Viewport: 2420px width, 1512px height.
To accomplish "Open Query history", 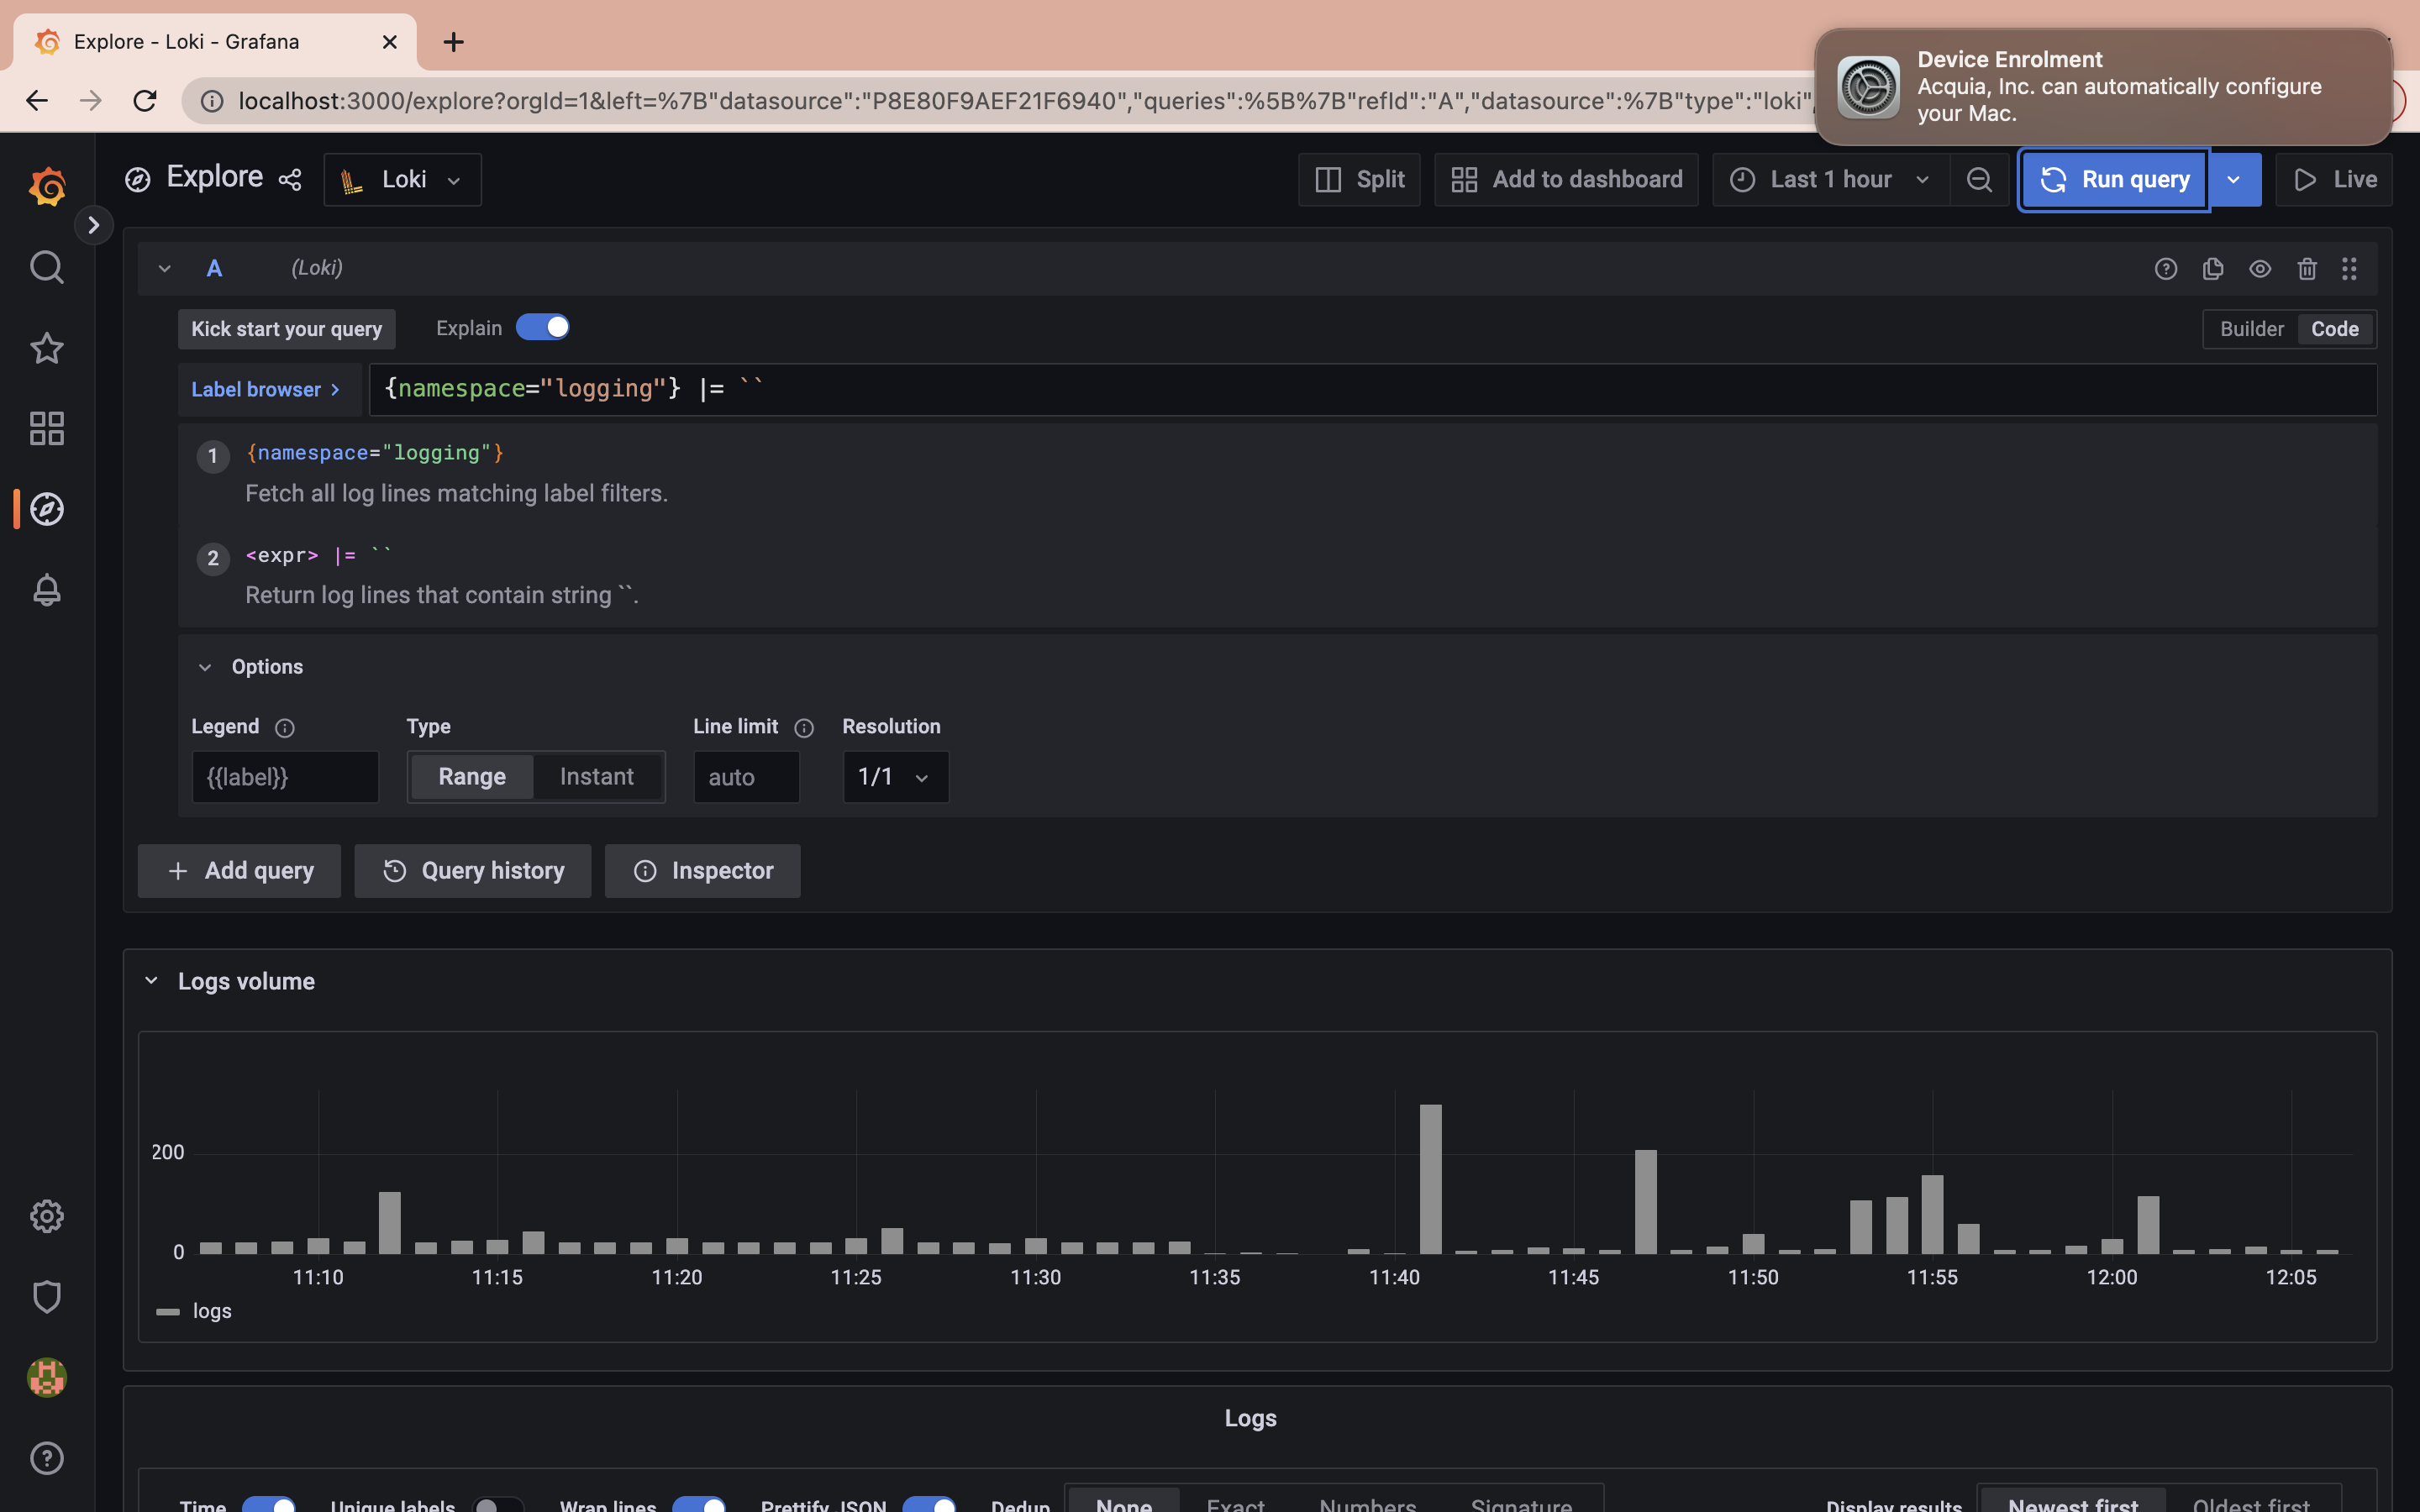I will [x=473, y=871].
